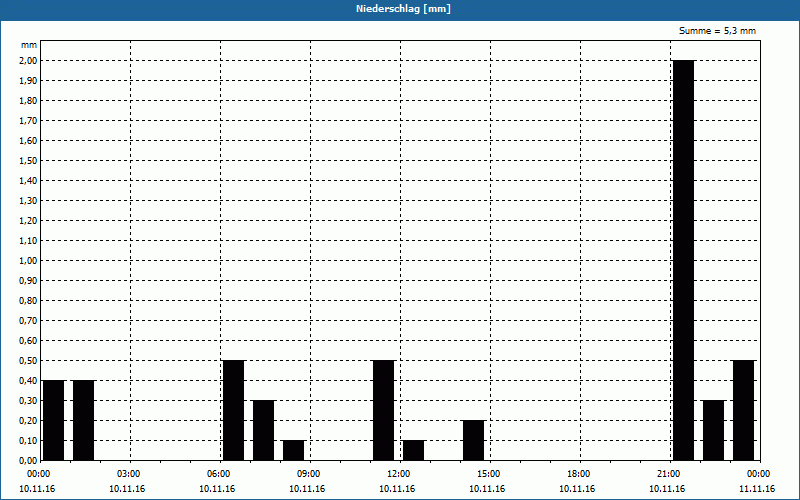Select the 0,20 y-axis value
This screenshot has width=800, height=500.
pos(29,420)
